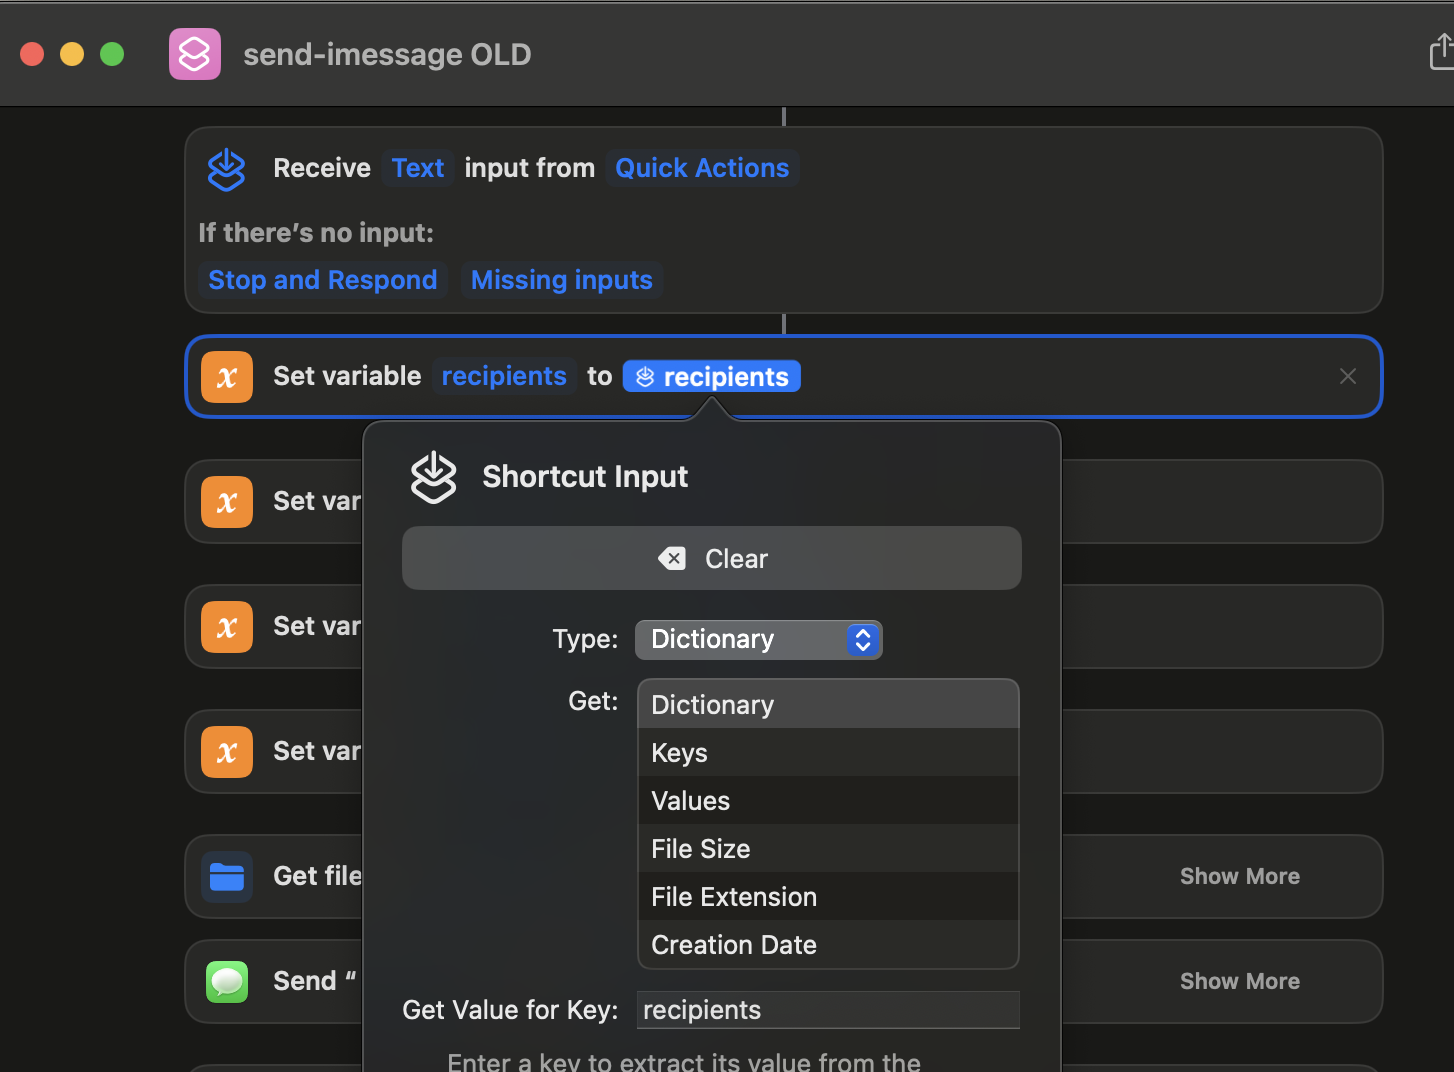1454x1072 pixels.
Task: Click the blue Get file folder icon
Action: 227,877
